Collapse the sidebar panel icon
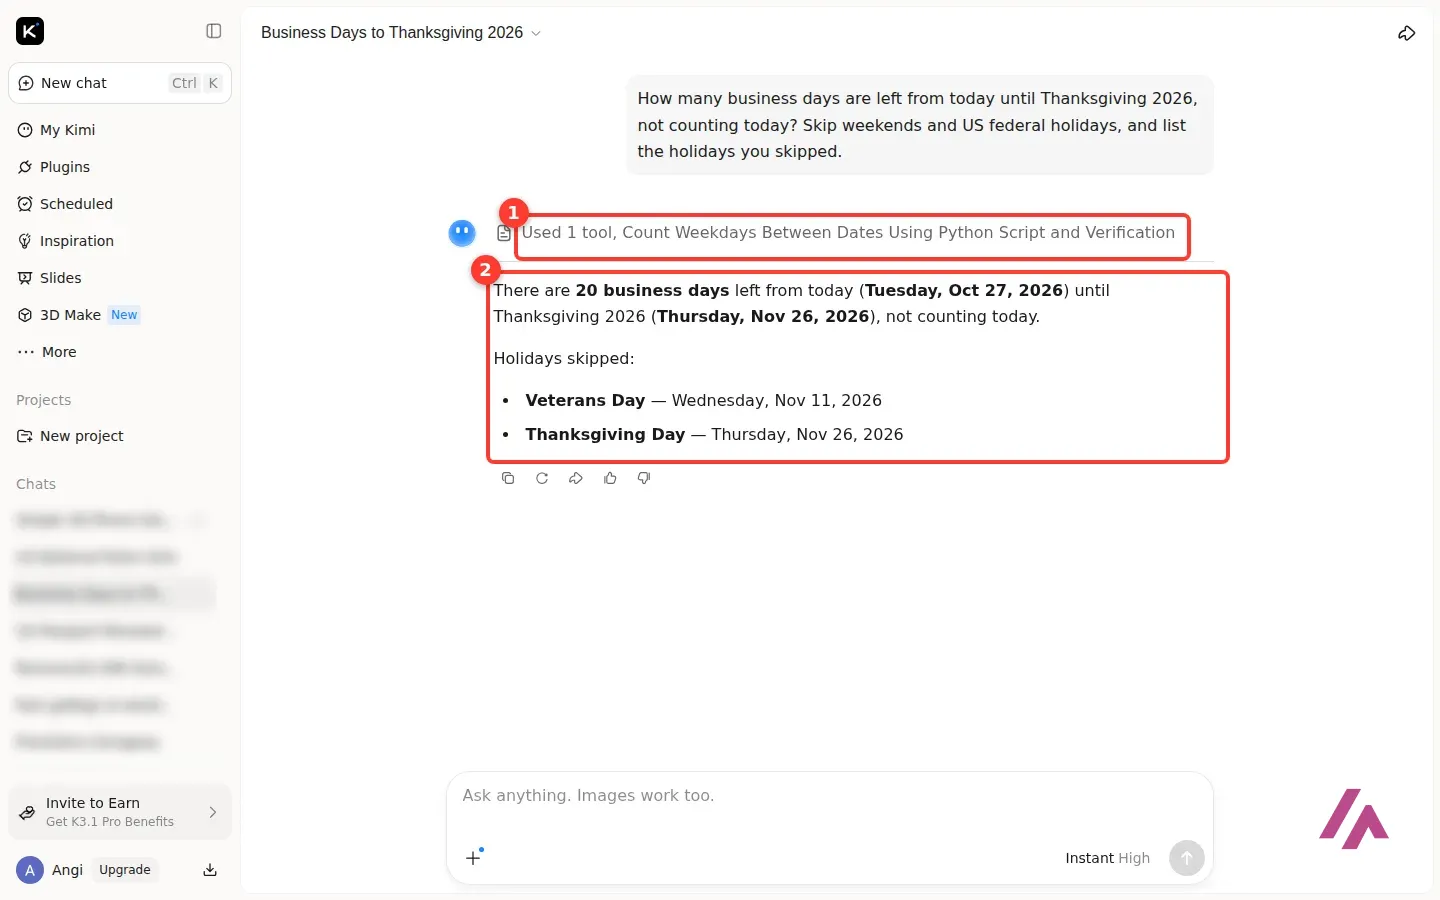Screen dimensions: 1440x900 click(x=213, y=31)
